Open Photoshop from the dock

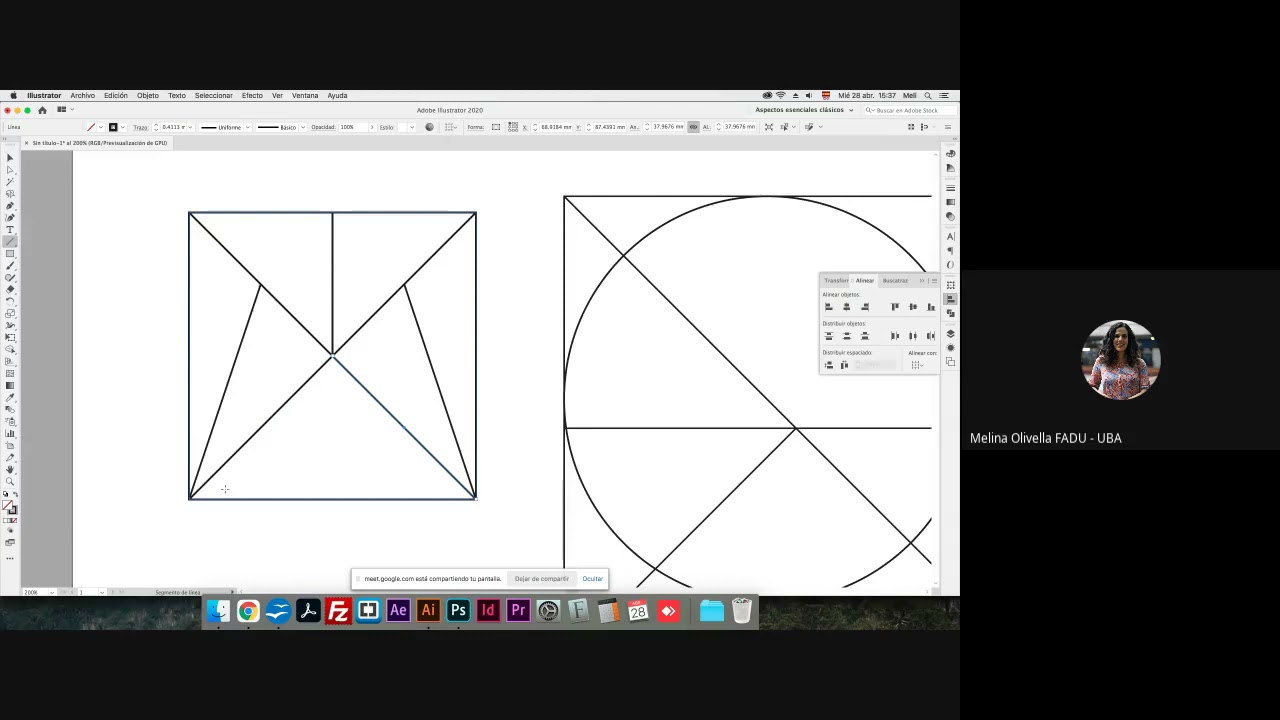[x=458, y=611]
